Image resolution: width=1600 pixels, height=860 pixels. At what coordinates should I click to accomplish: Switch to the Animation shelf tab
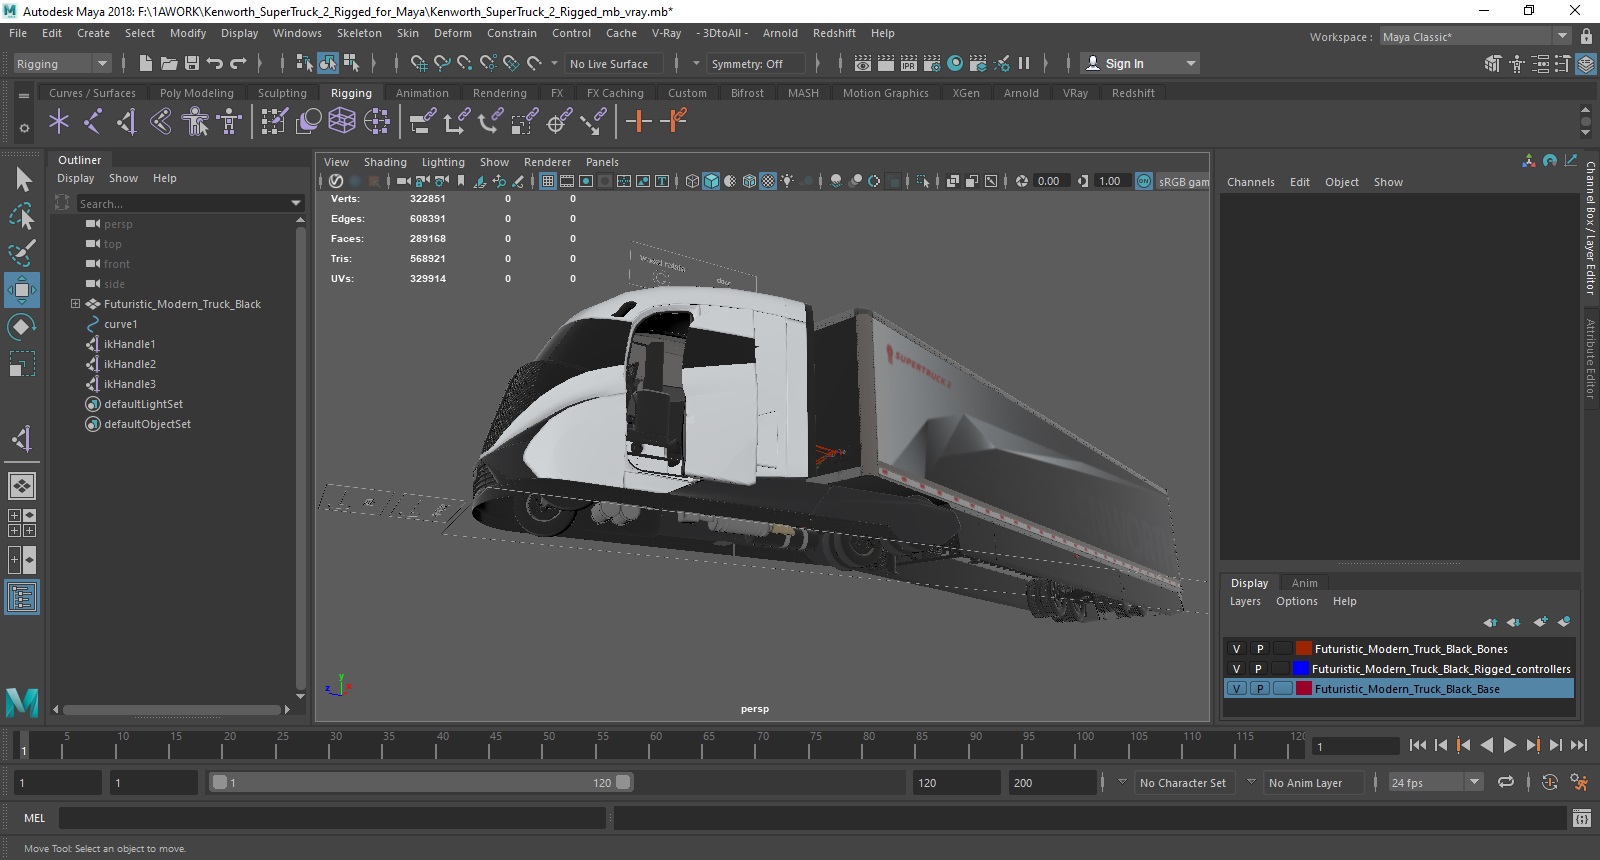(x=422, y=93)
